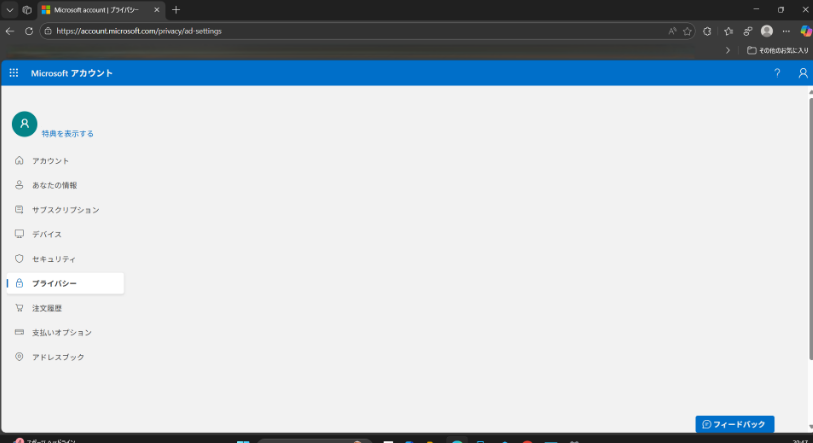This screenshot has width=813, height=443.
Task: Select プライバシー in the sidebar
Action: [x=65, y=283]
